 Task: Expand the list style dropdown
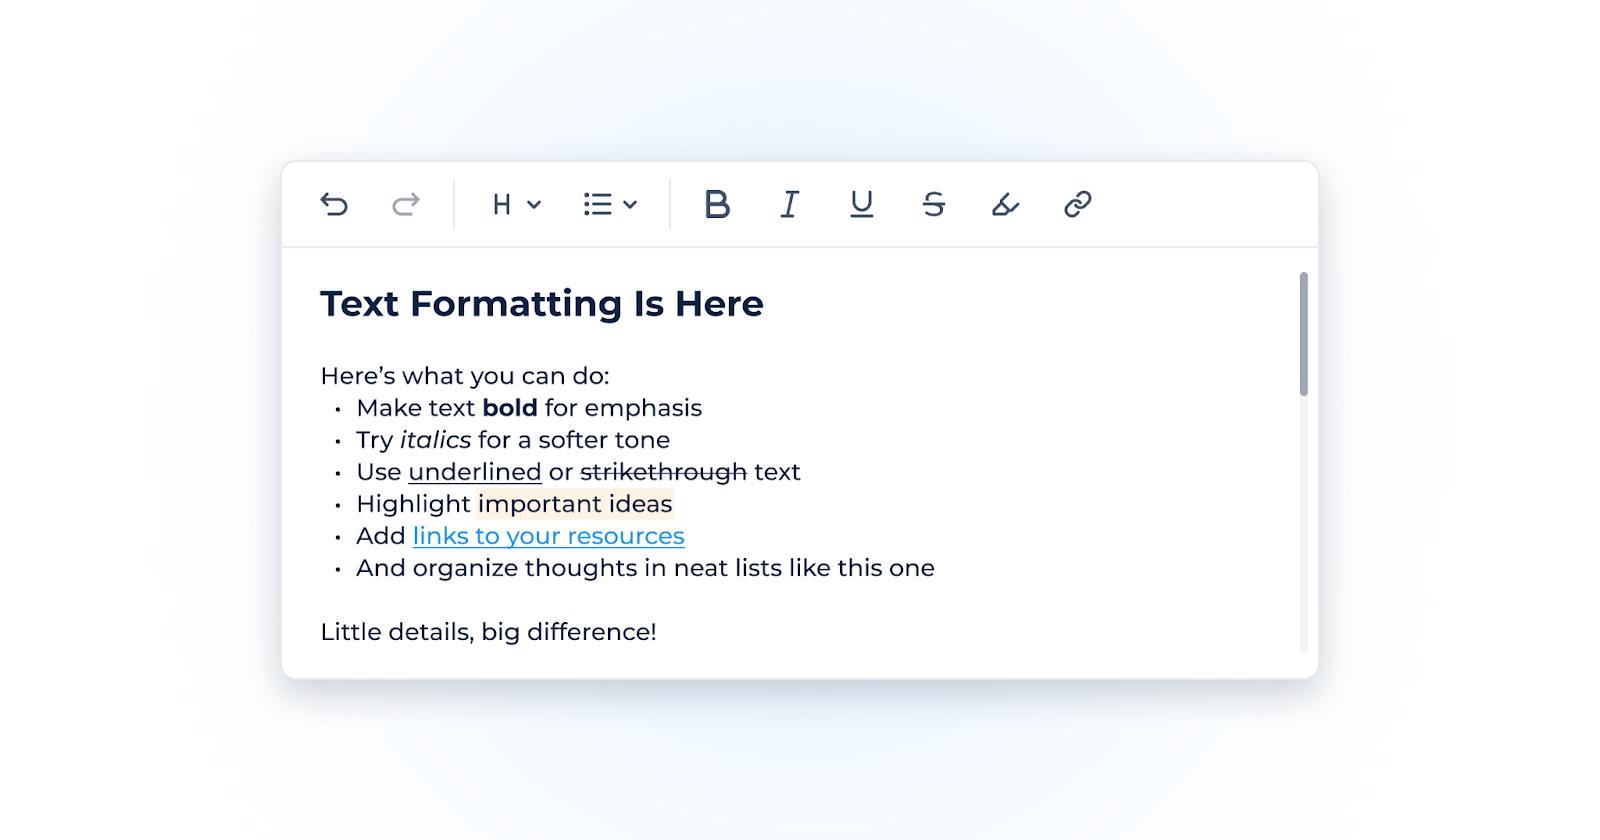(610, 205)
